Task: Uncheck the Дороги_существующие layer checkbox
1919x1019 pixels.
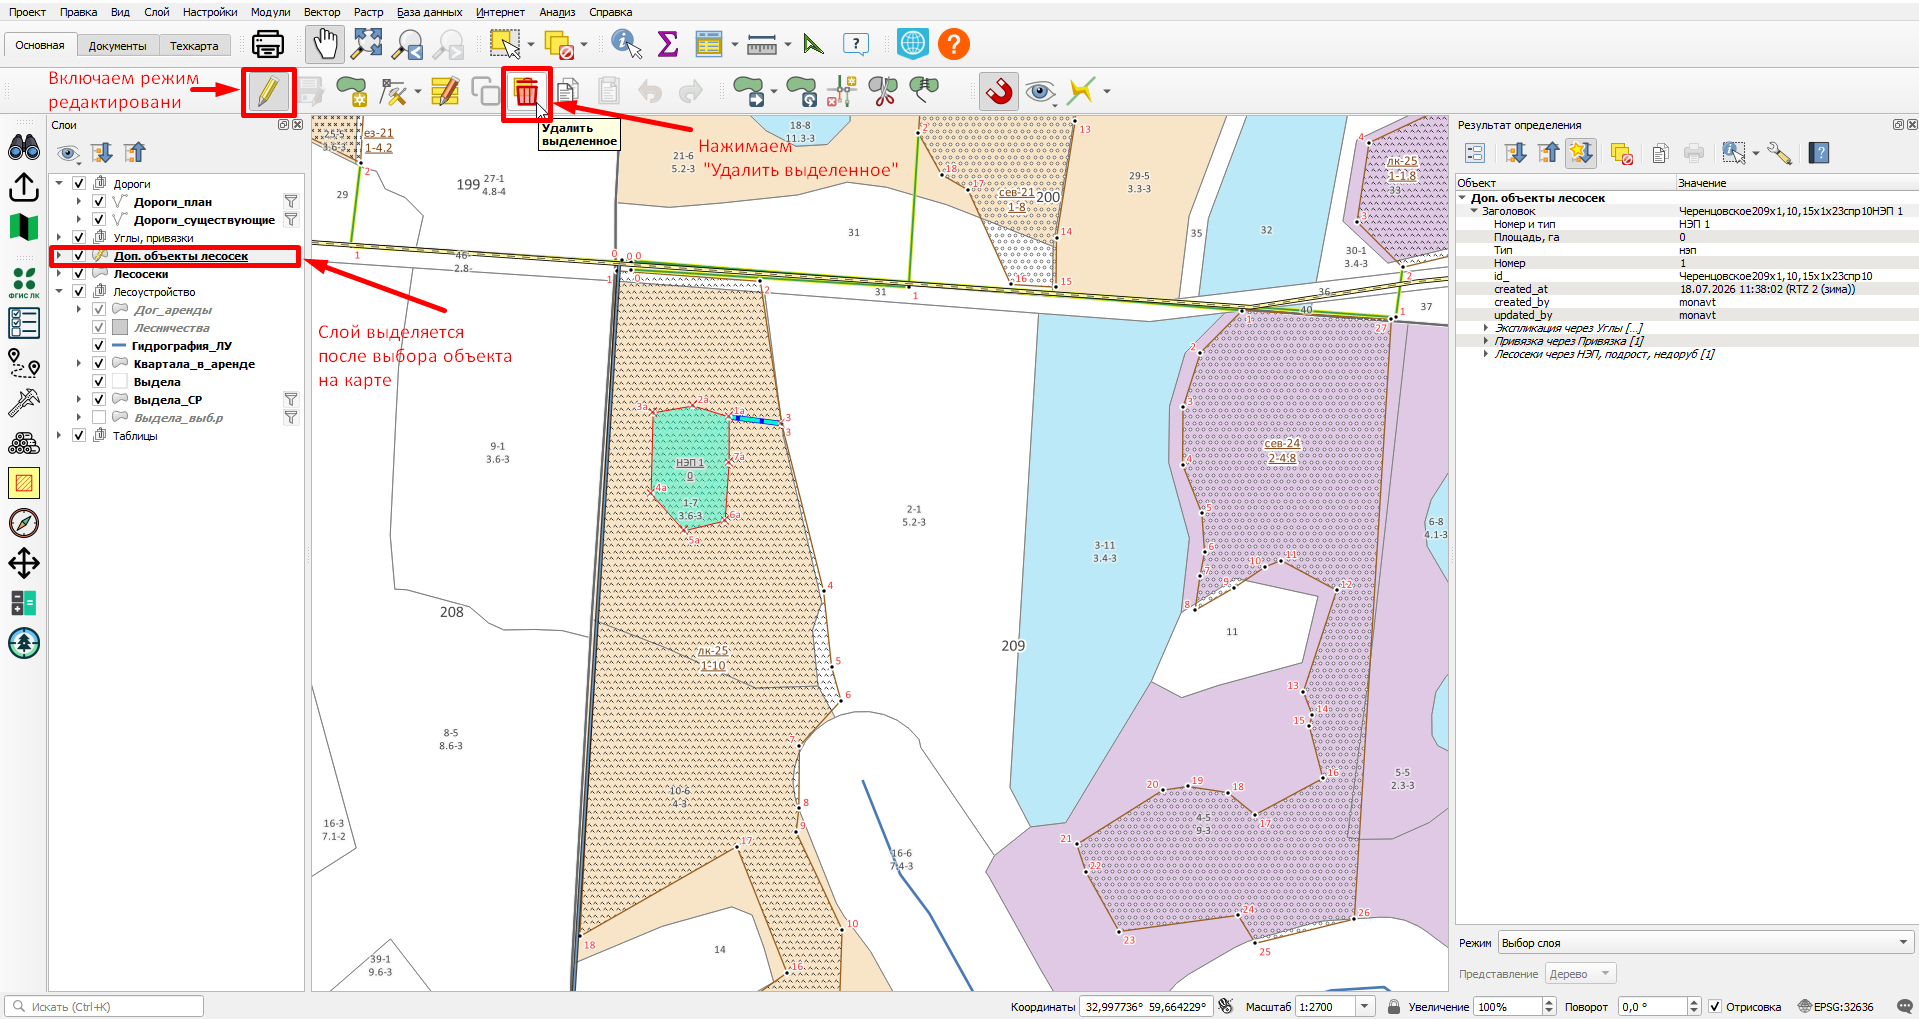Action: pos(99,220)
